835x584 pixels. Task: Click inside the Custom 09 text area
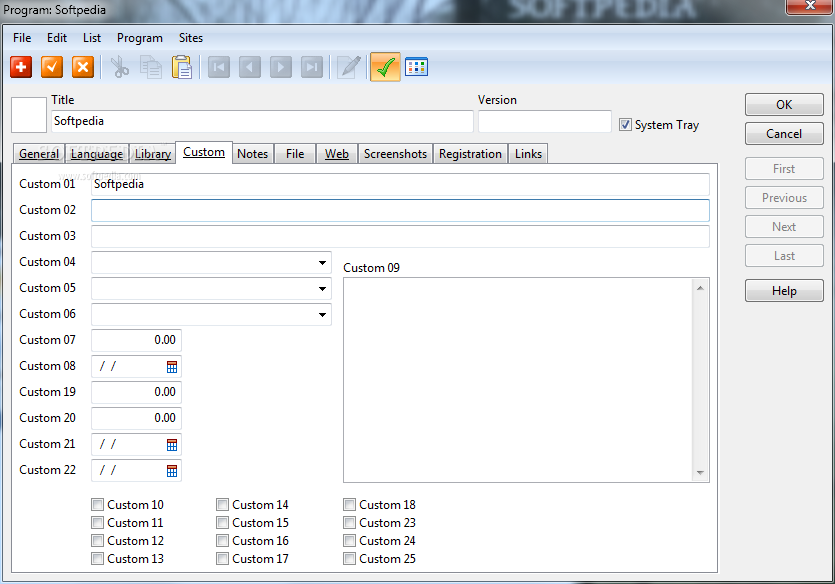[518, 380]
